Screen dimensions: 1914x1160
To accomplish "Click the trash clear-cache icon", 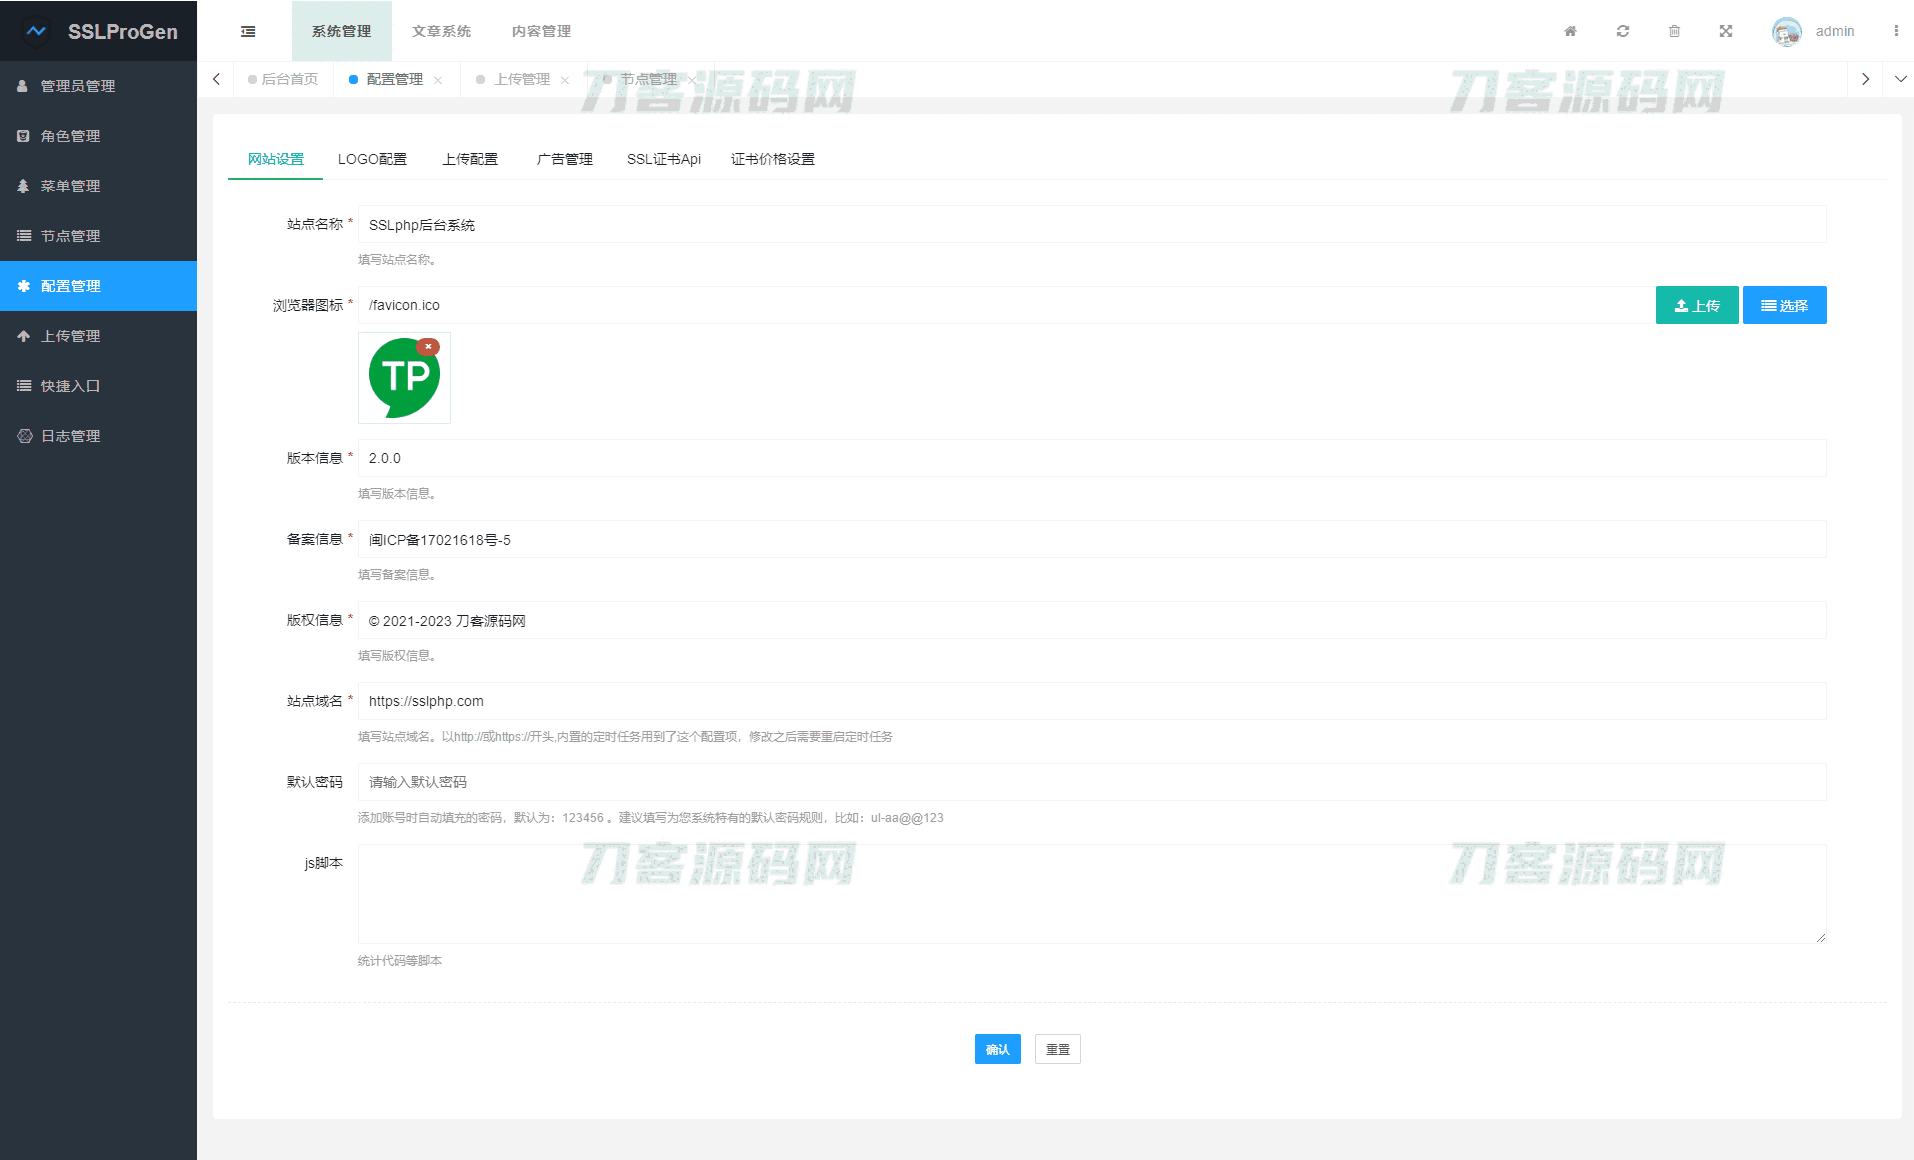I will (x=1675, y=31).
